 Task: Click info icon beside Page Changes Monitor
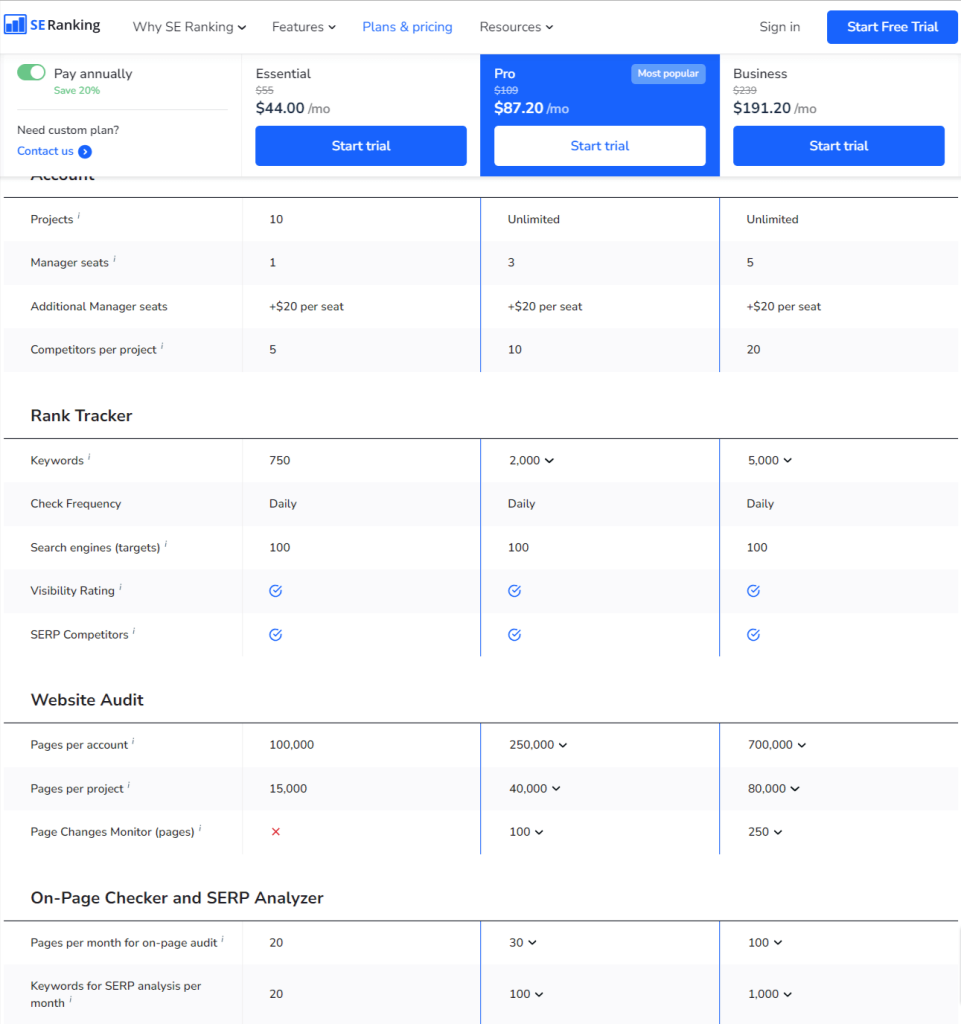[200, 827]
